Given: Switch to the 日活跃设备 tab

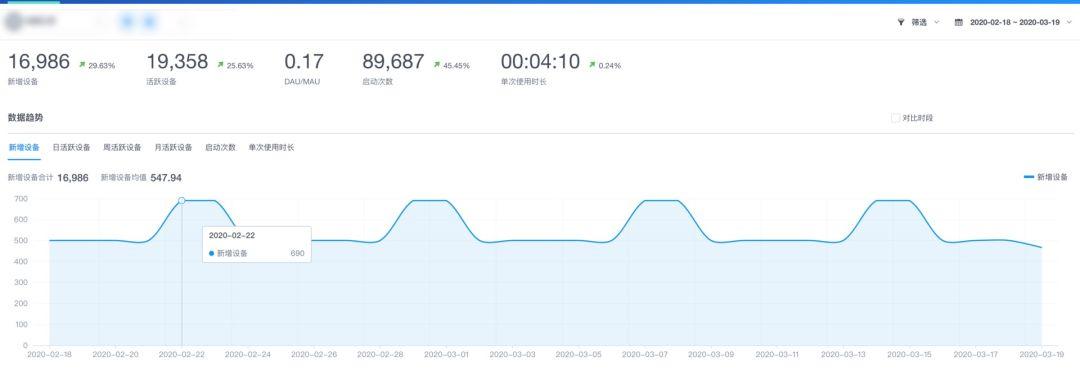Looking at the screenshot, I should point(72,147).
